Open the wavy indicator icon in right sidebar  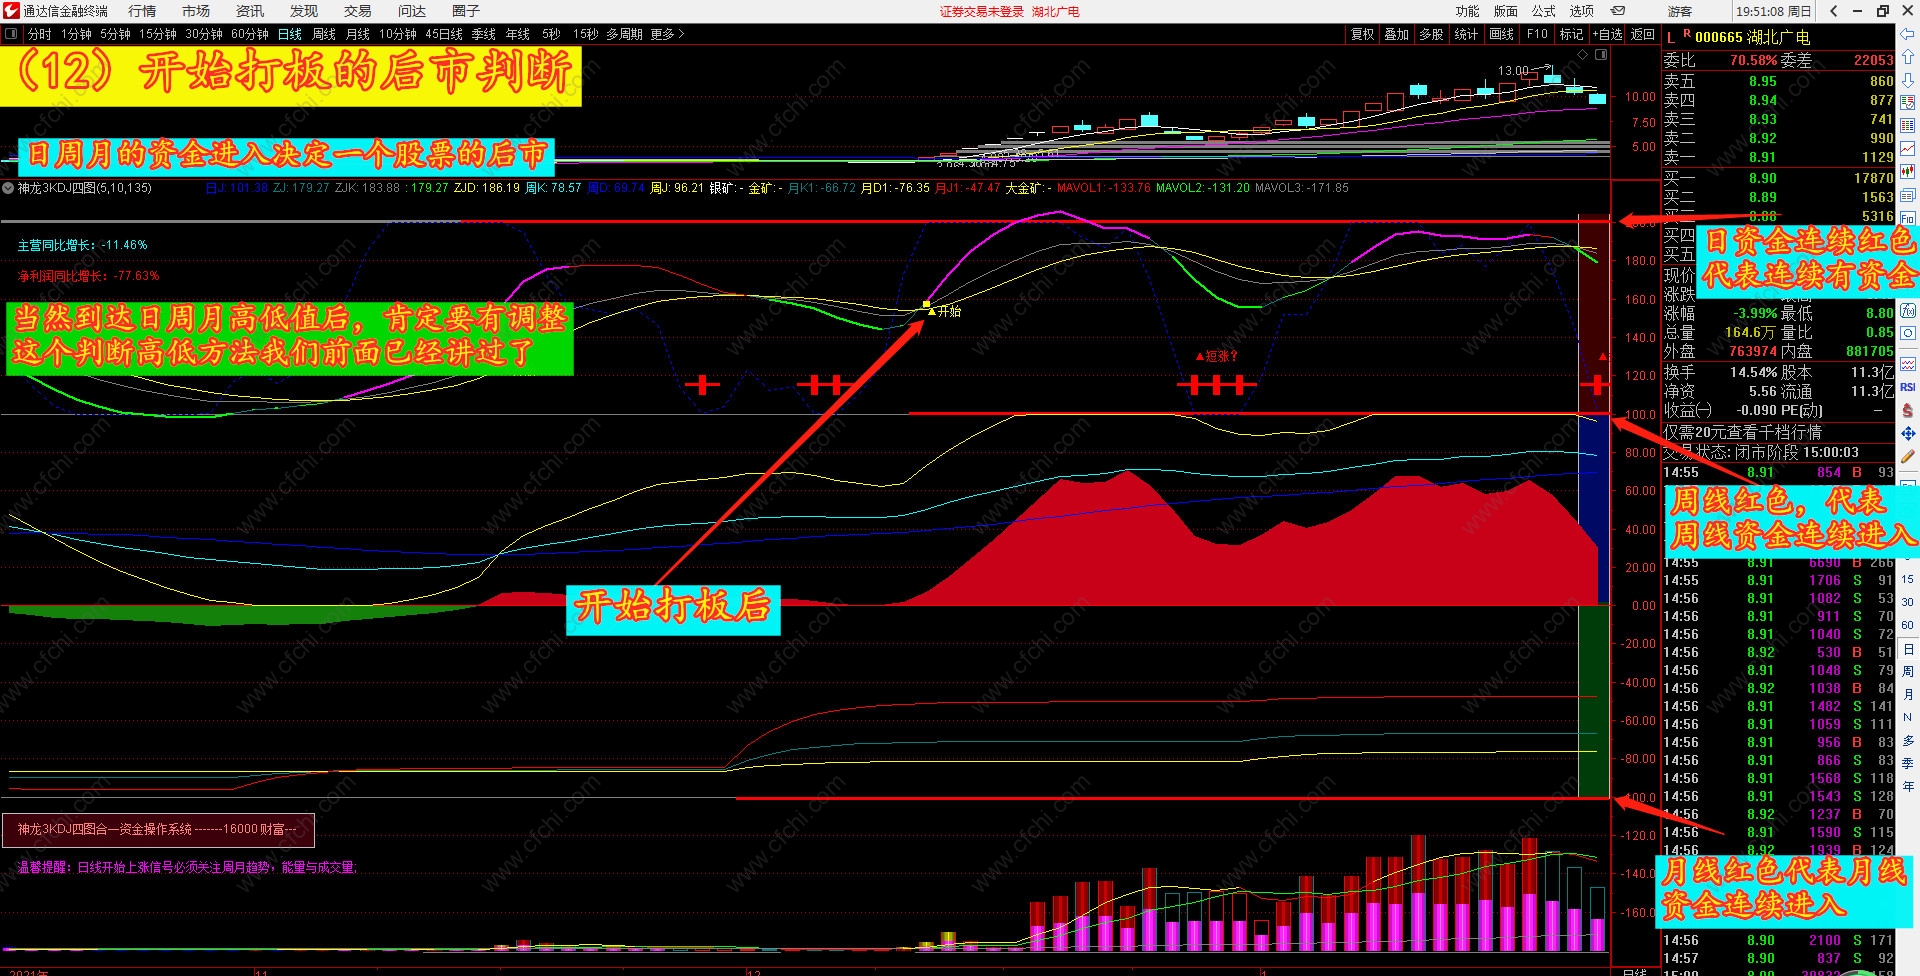[x=1908, y=364]
